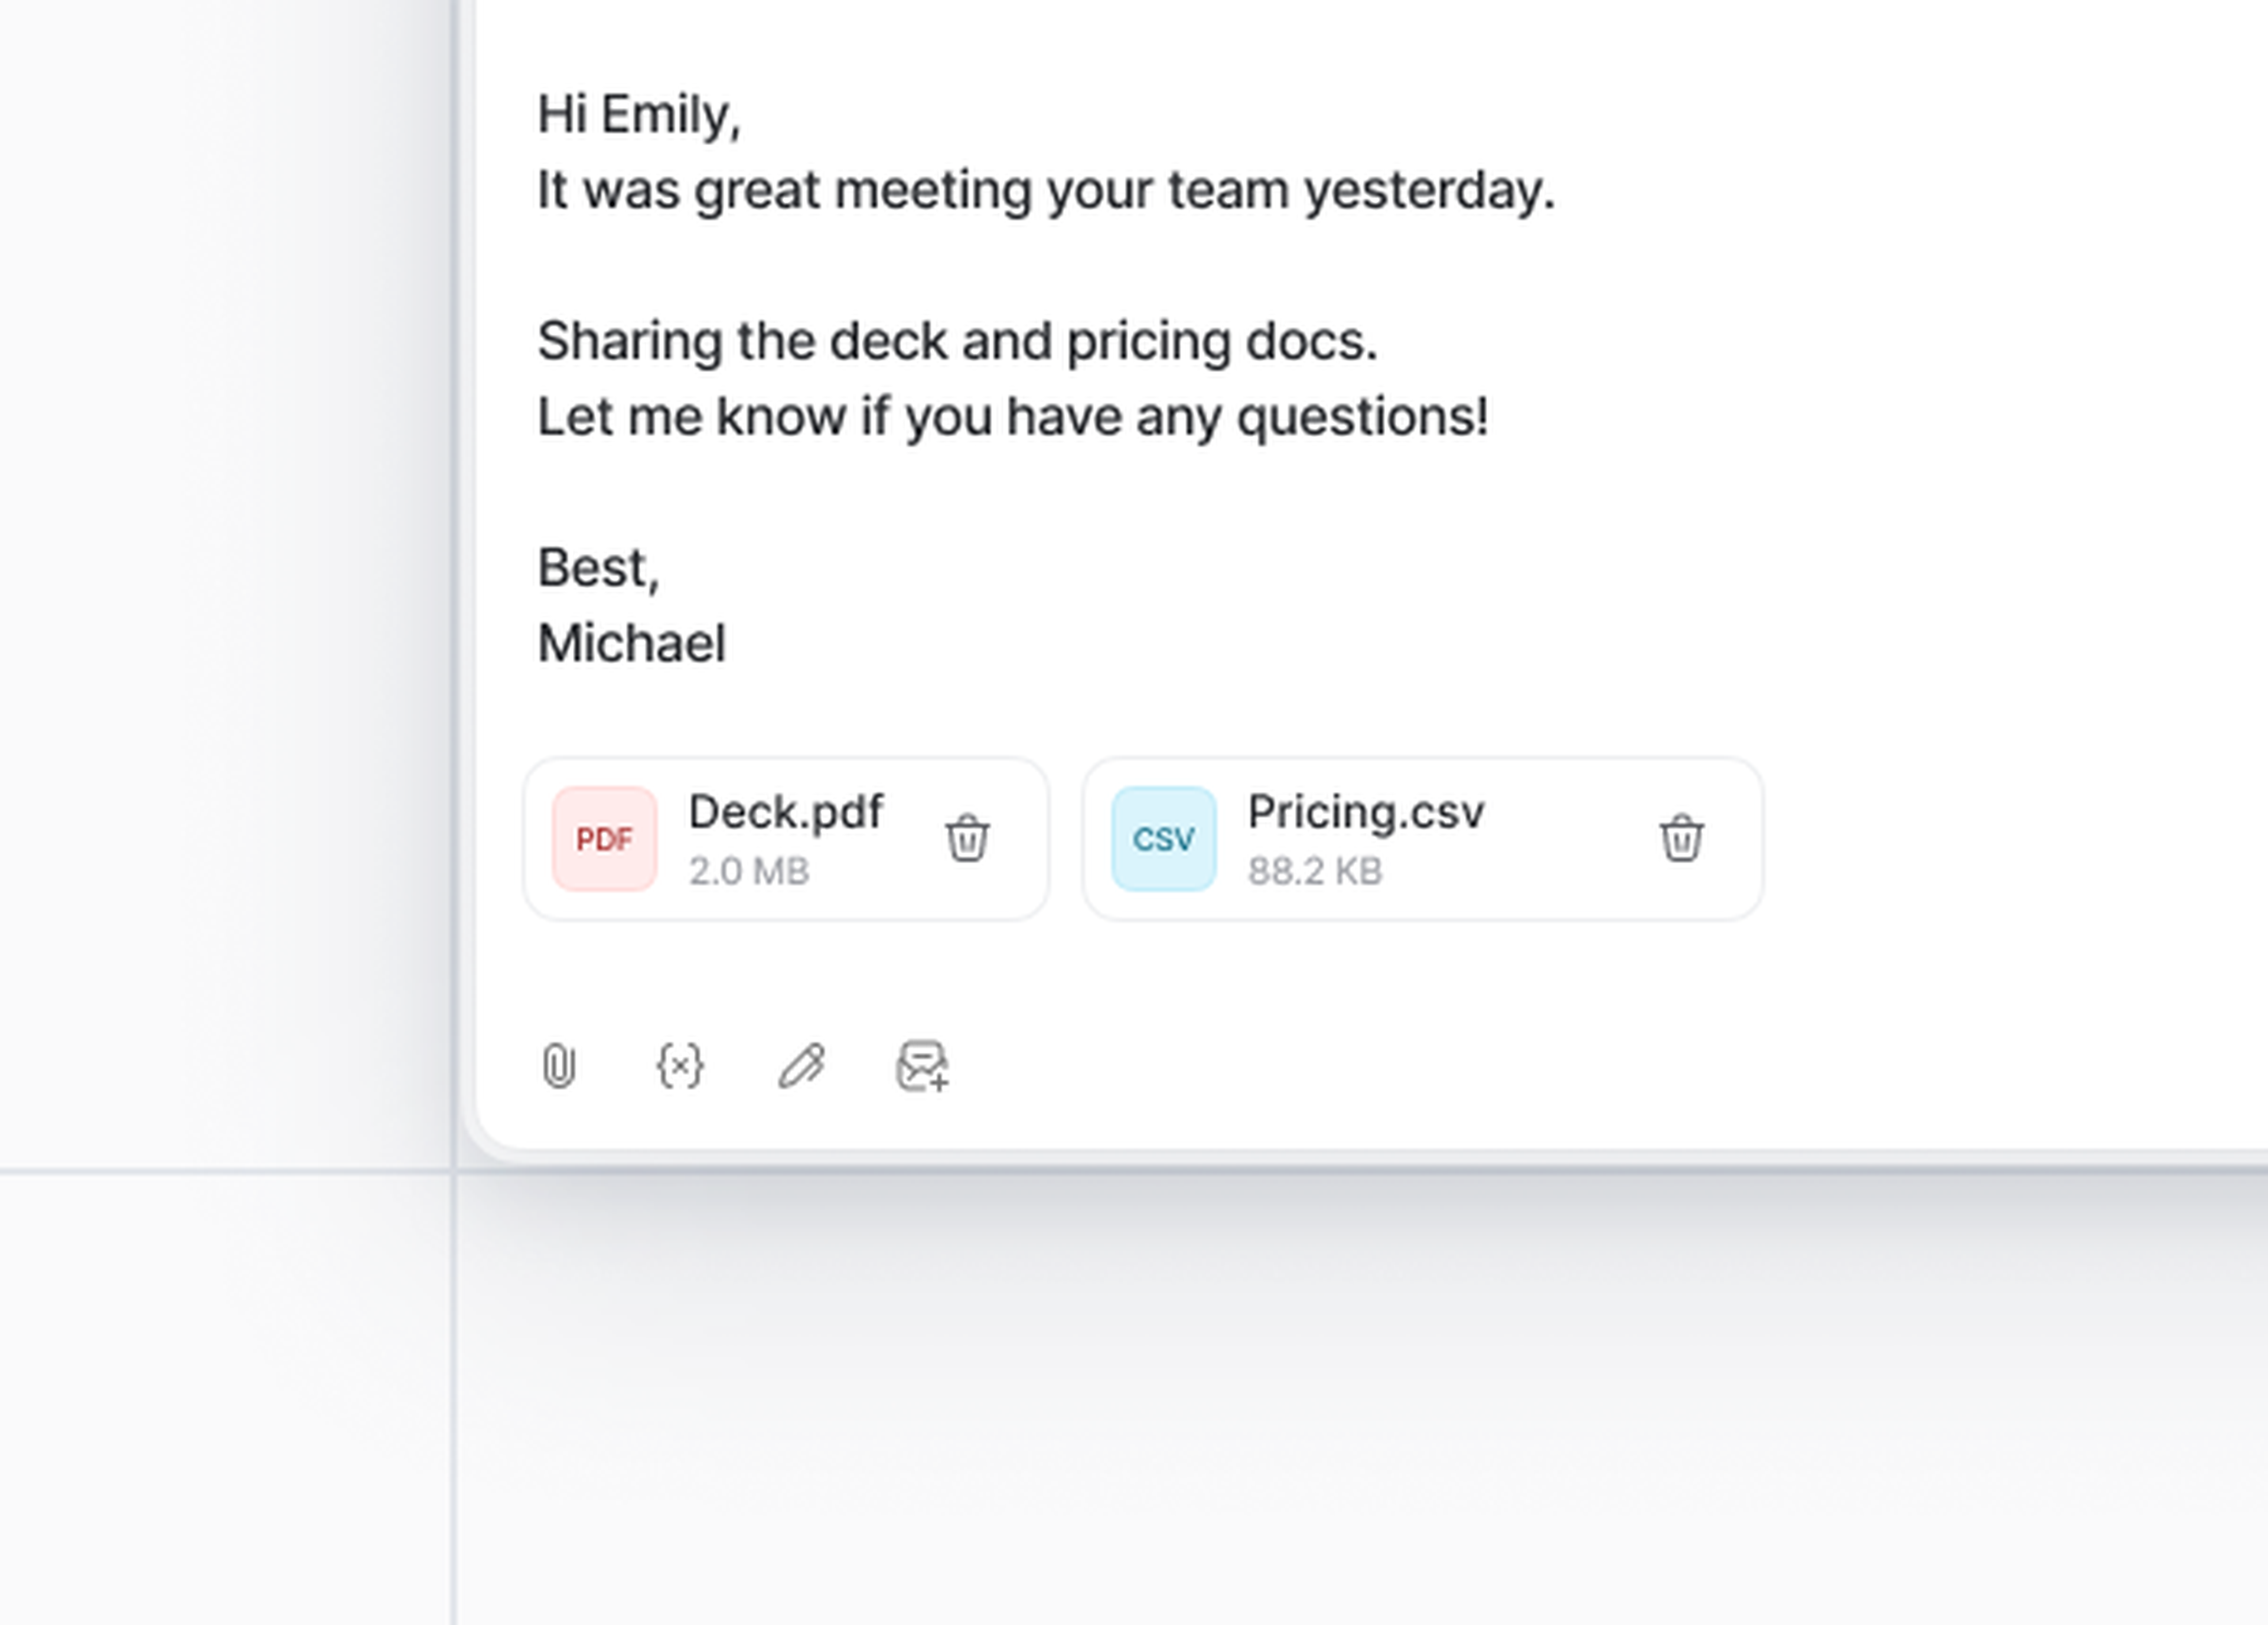Place cursor on the 'Best,' sign-off line
Viewport: 2268px width, 1625px height.
[598, 568]
